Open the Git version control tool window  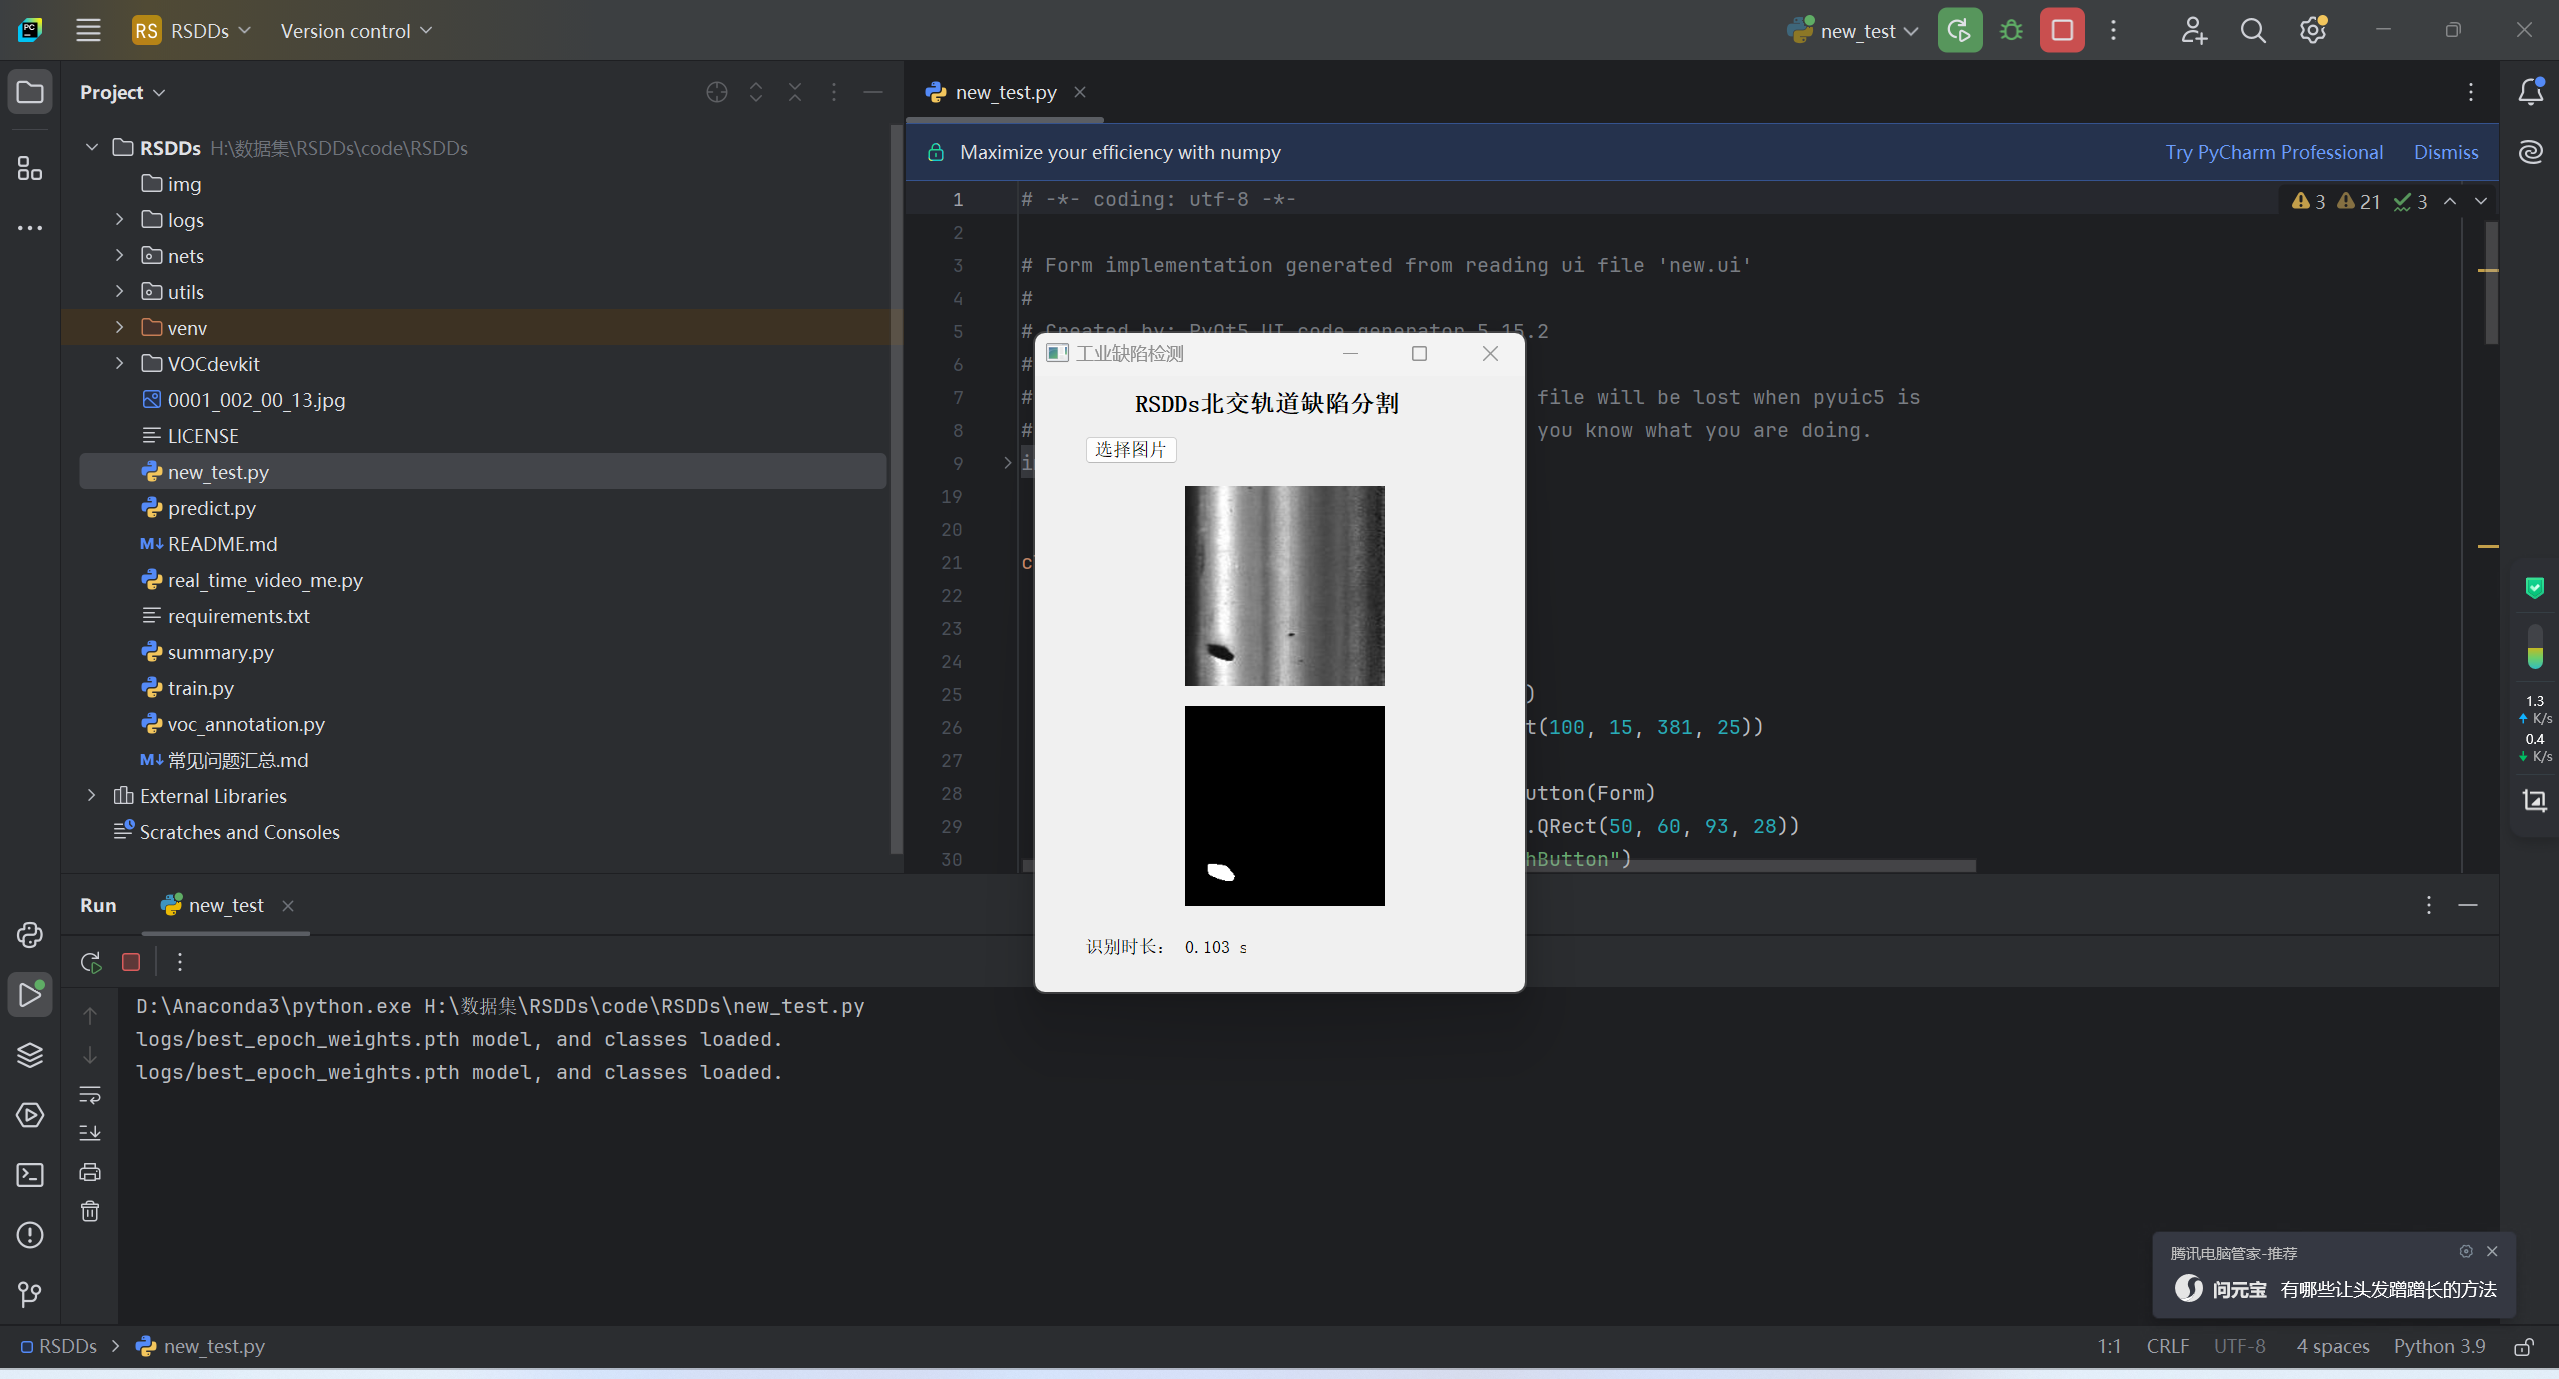(30, 1295)
